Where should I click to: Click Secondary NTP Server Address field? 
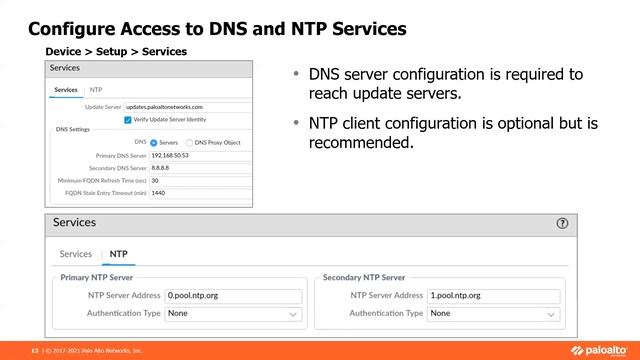(x=493, y=296)
